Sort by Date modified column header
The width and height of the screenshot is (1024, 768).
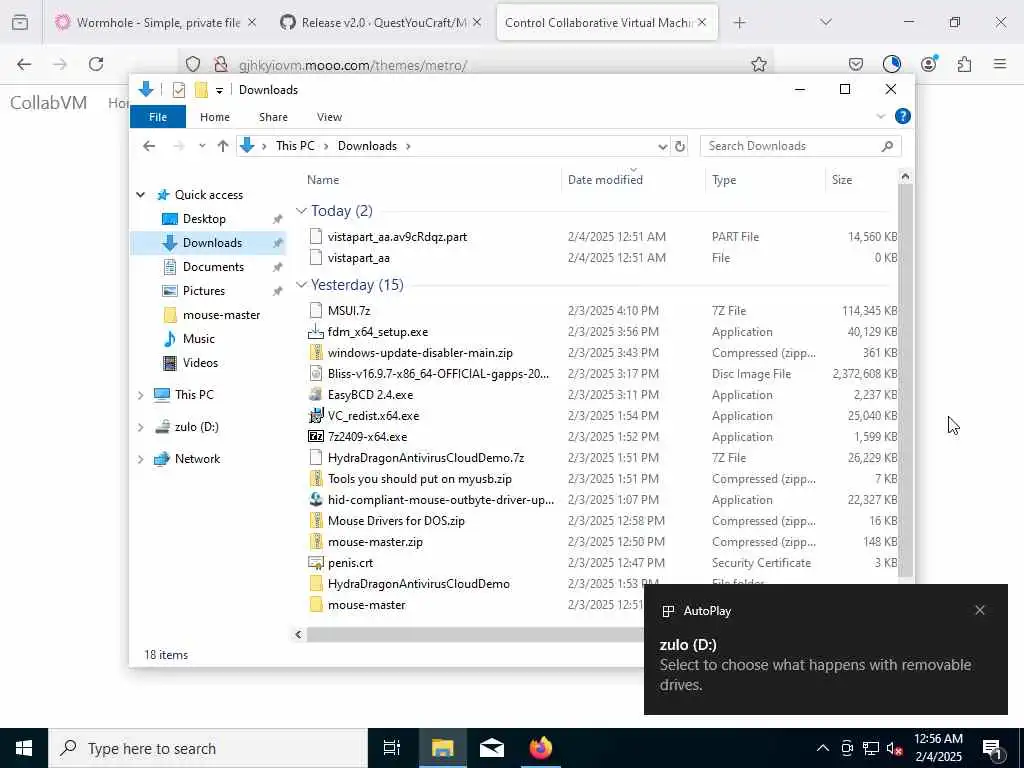coord(605,180)
